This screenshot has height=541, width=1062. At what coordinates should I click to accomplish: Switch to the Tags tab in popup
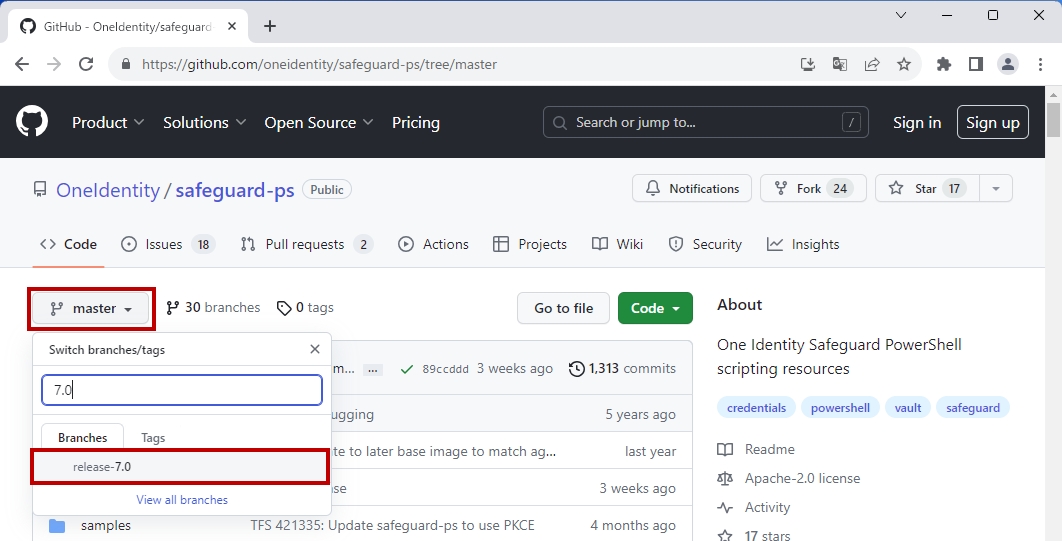pyautogui.click(x=153, y=437)
